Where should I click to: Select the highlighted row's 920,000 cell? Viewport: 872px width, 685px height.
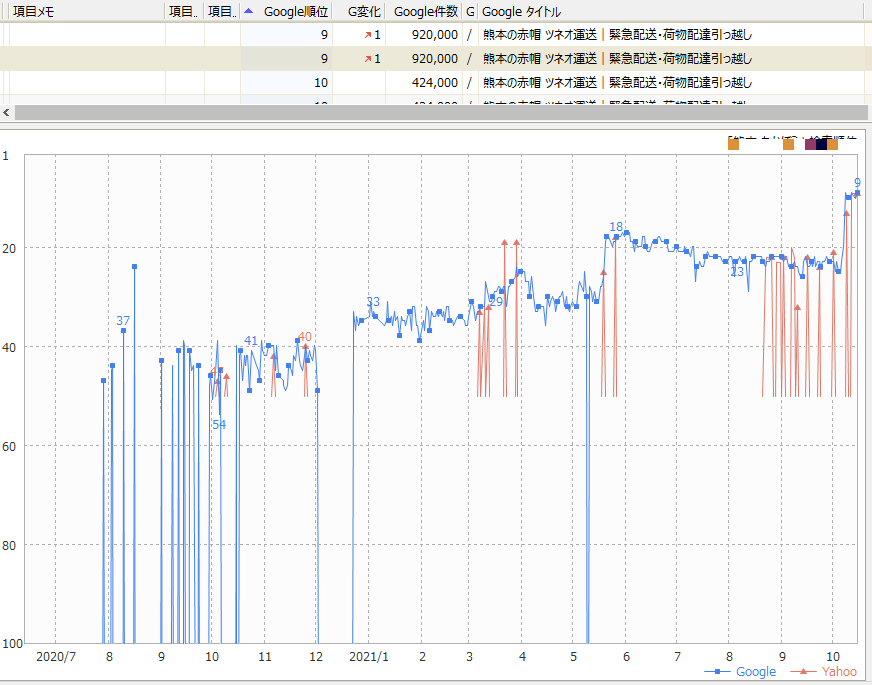coord(435,59)
